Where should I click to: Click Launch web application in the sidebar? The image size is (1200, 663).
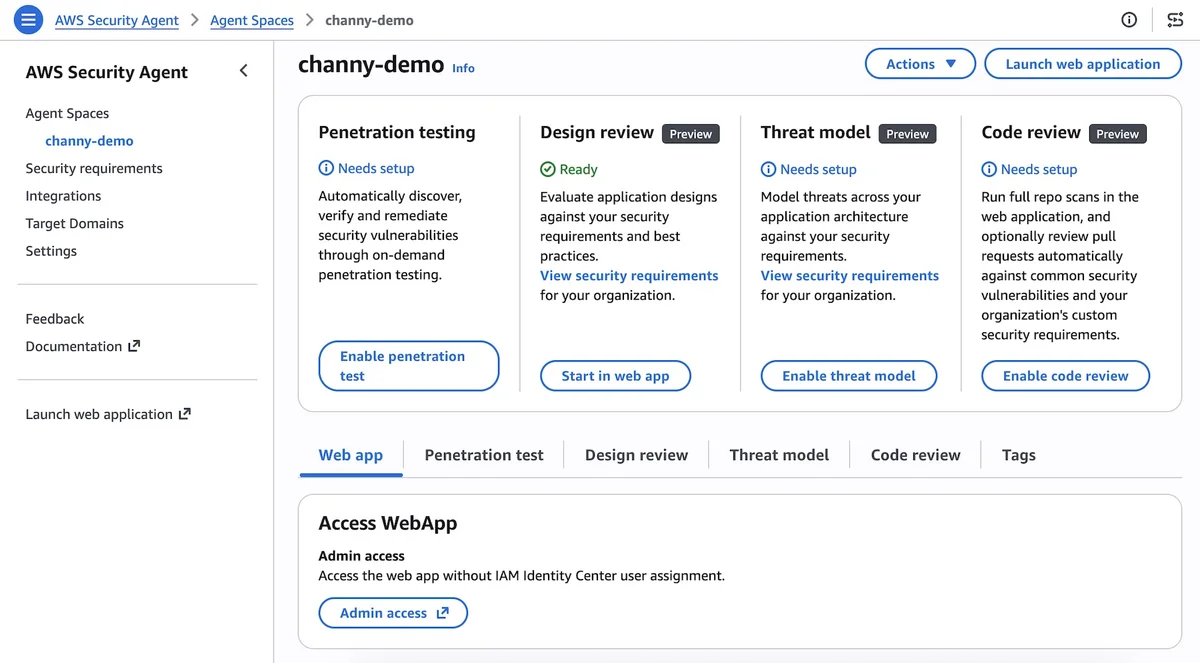coord(108,414)
